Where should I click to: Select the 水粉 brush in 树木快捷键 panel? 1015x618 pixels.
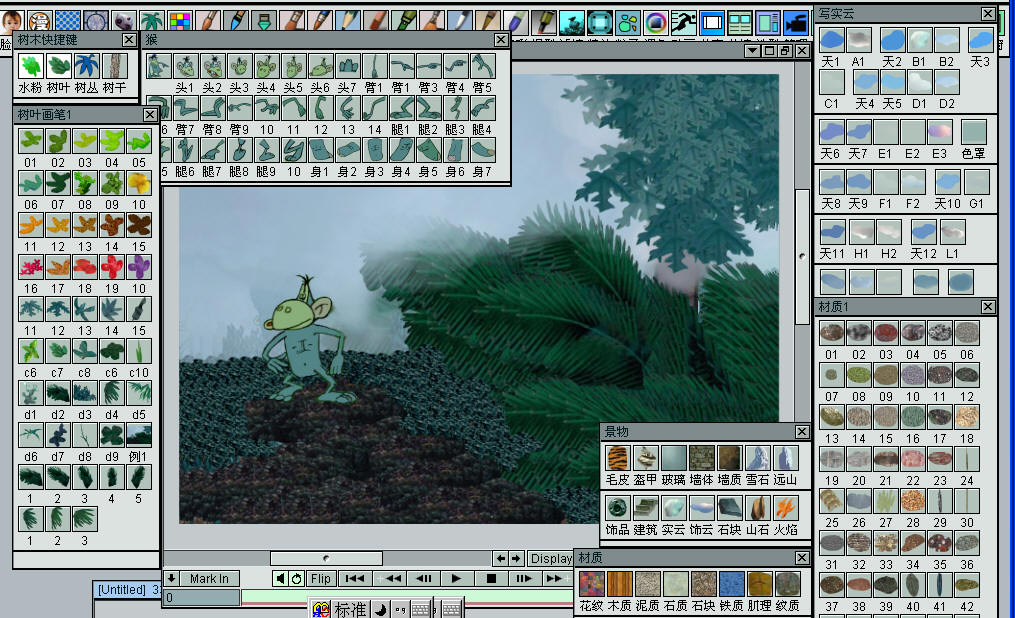coord(30,66)
